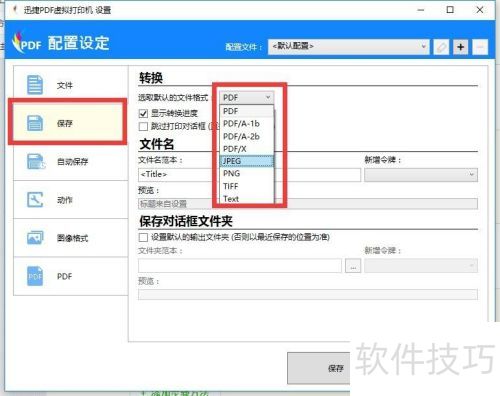This screenshot has width=500, height=396.
Task: Click the PDF logo in header
Action: coord(27,43)
